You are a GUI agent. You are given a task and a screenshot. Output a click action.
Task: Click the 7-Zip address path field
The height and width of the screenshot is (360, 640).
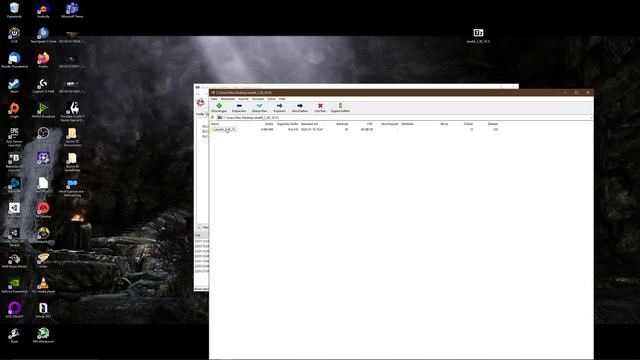click(x=404, y=118)
